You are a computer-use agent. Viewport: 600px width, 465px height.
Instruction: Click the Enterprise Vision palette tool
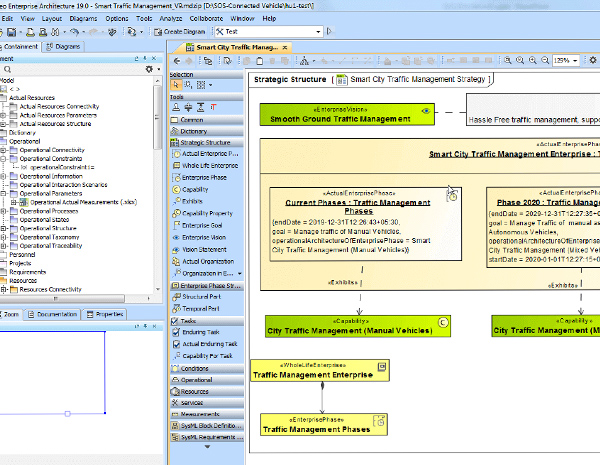pos(204,237)
